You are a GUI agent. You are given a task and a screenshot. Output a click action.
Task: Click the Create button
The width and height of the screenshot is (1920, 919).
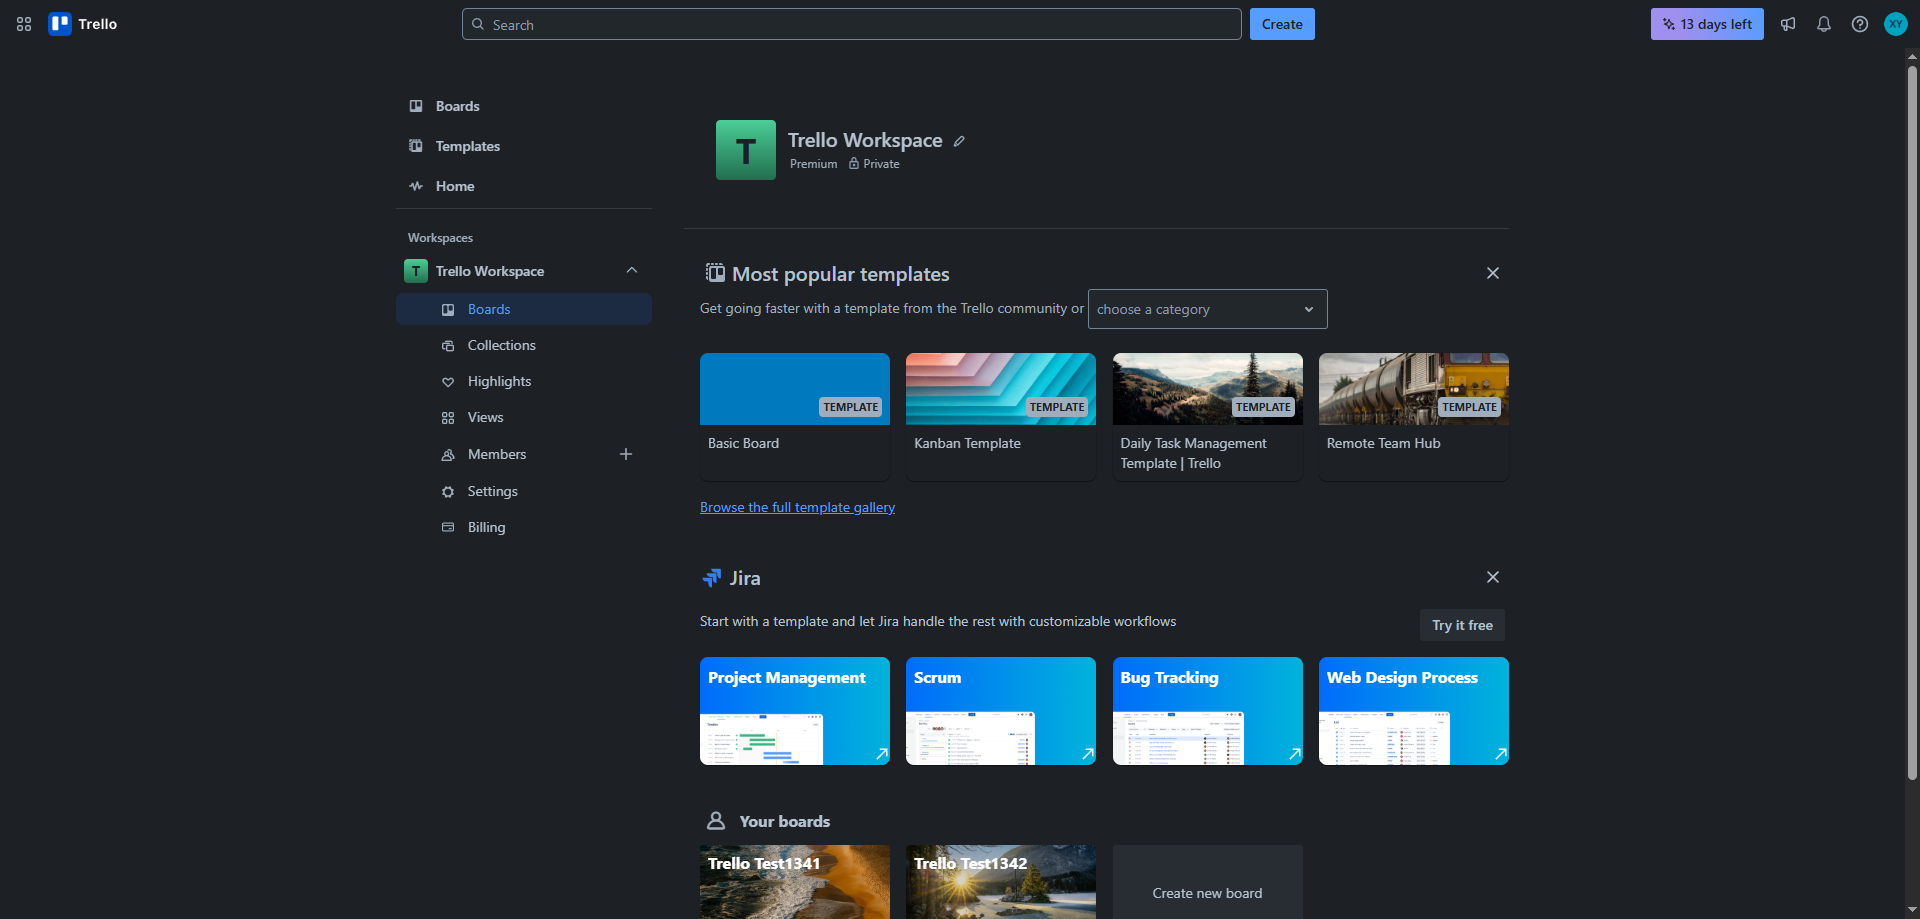point(1282,24)
